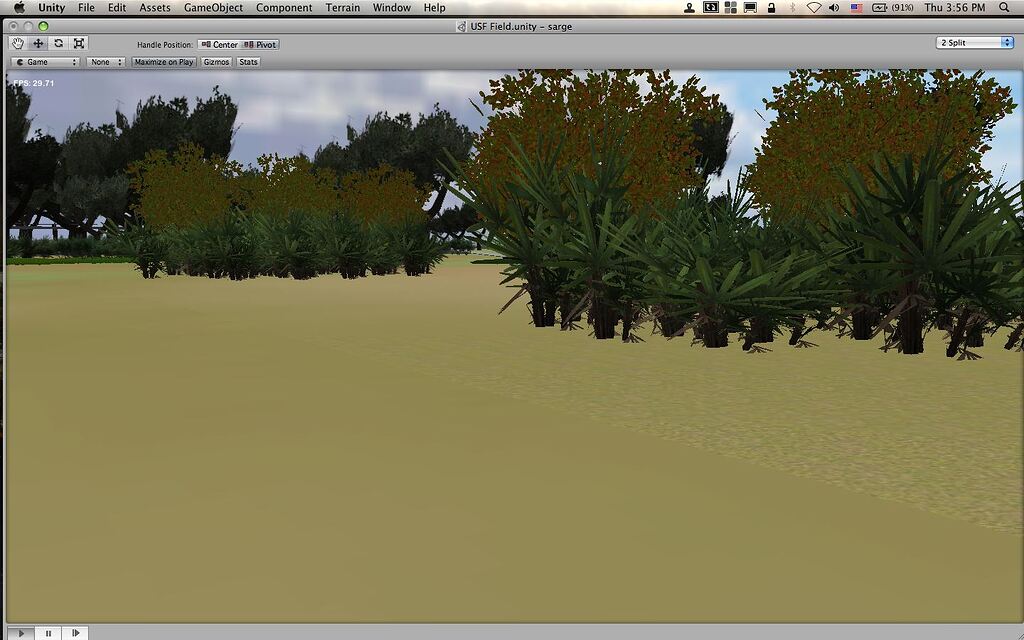This screenshot has height=640, width=1024.
Task: Set Handle Position to Center
Action: pos(222,44)
